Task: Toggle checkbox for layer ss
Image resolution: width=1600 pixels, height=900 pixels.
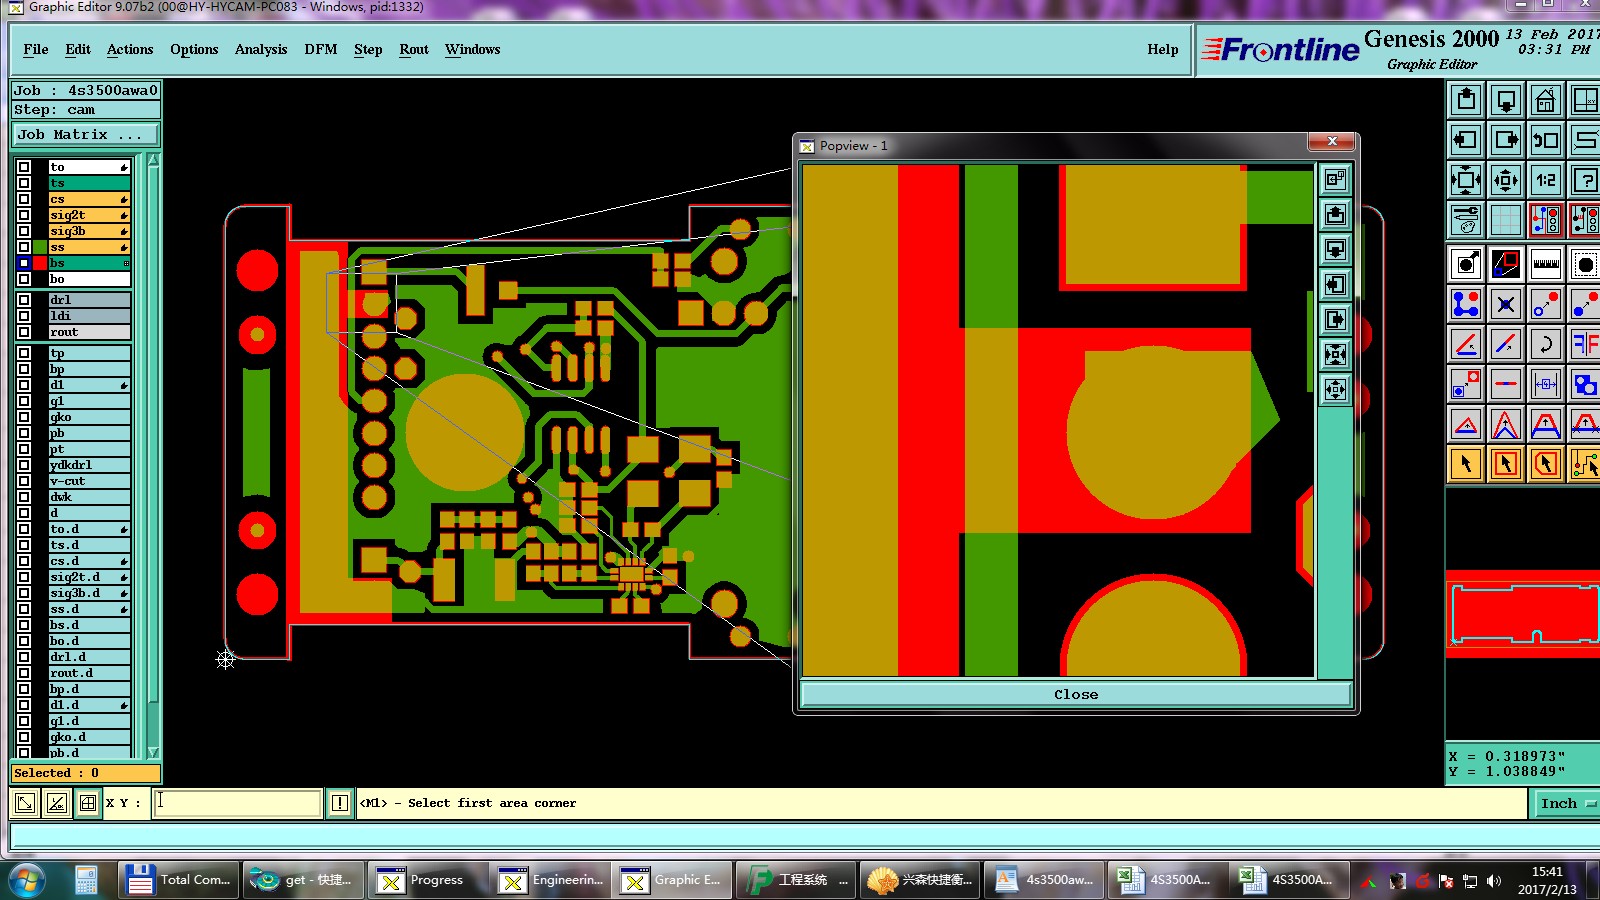Action: (24, 247)
